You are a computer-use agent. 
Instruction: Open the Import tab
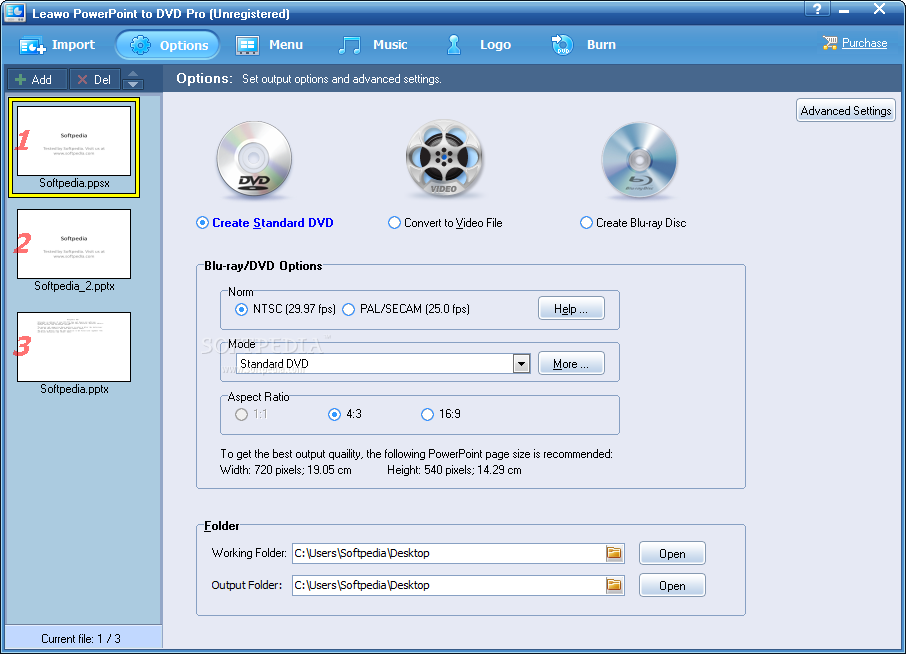57,45
